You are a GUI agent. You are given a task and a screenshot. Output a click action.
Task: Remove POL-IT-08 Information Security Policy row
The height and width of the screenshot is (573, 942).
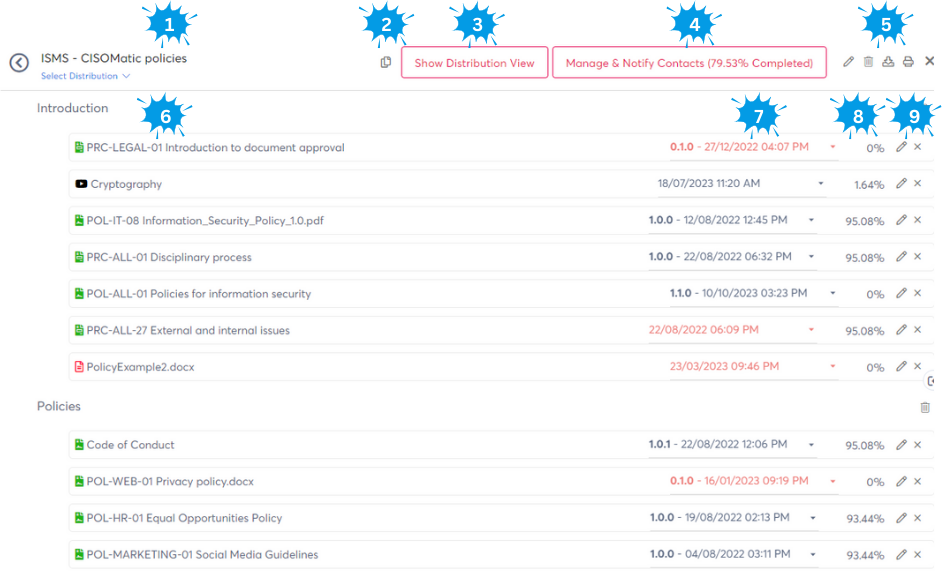(917, 220)
